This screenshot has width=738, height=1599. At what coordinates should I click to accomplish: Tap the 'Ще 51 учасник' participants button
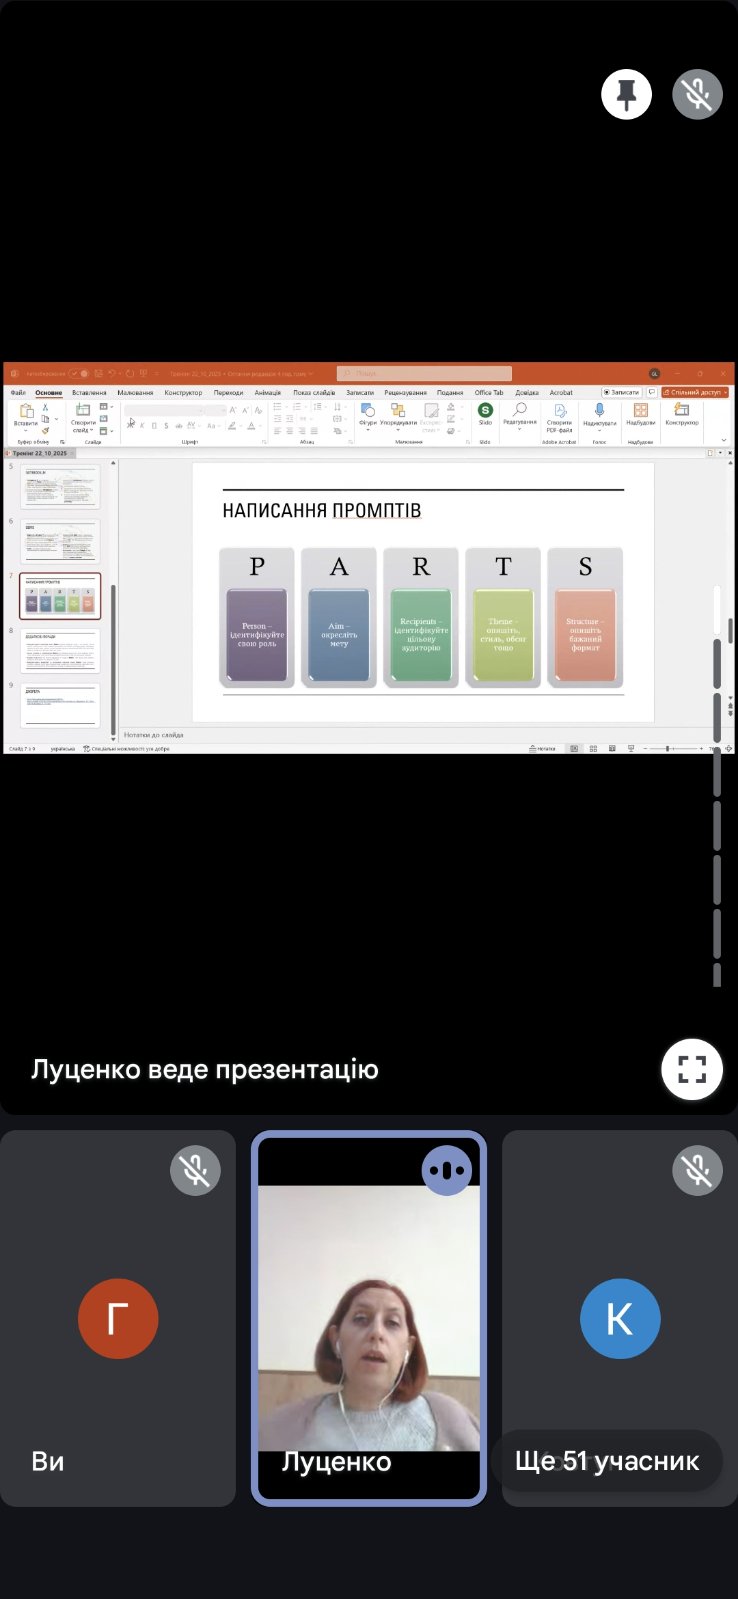pyautogui.click(x=606, y=1461)
